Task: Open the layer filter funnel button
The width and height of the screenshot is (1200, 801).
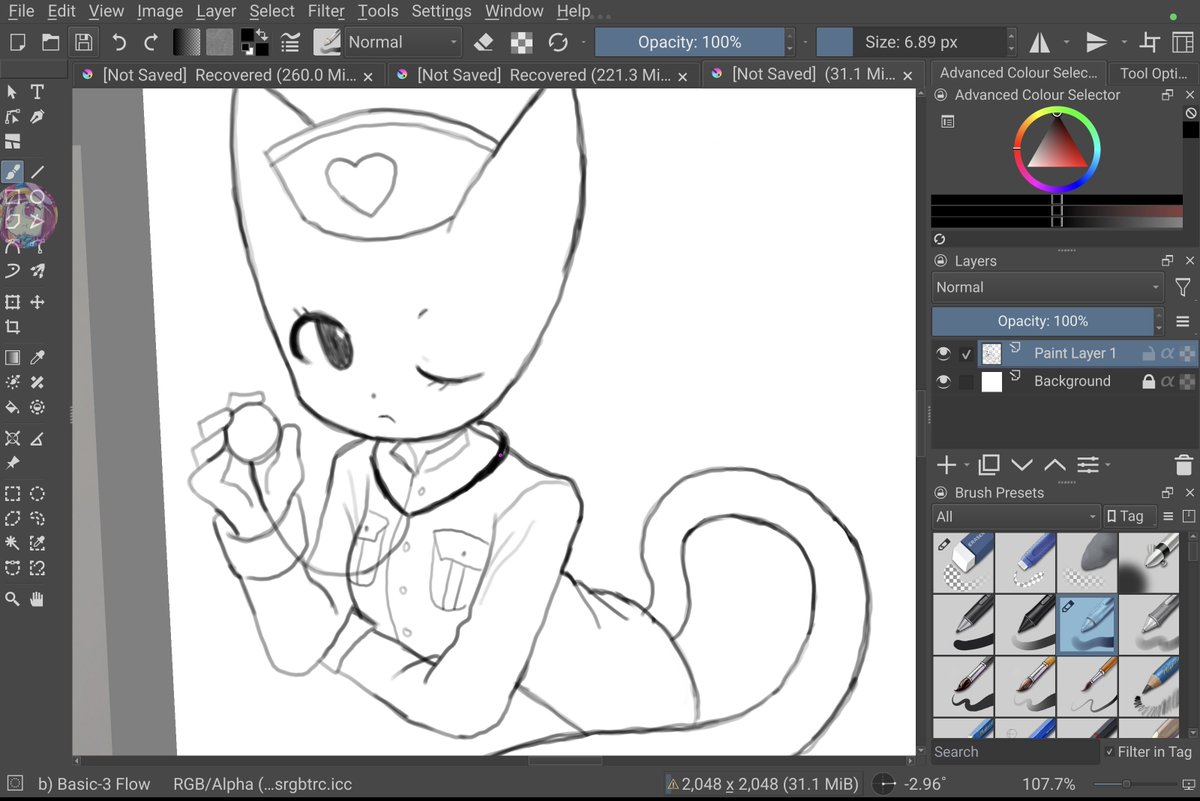Action: pyautogui.click(x=1183, y=287)
